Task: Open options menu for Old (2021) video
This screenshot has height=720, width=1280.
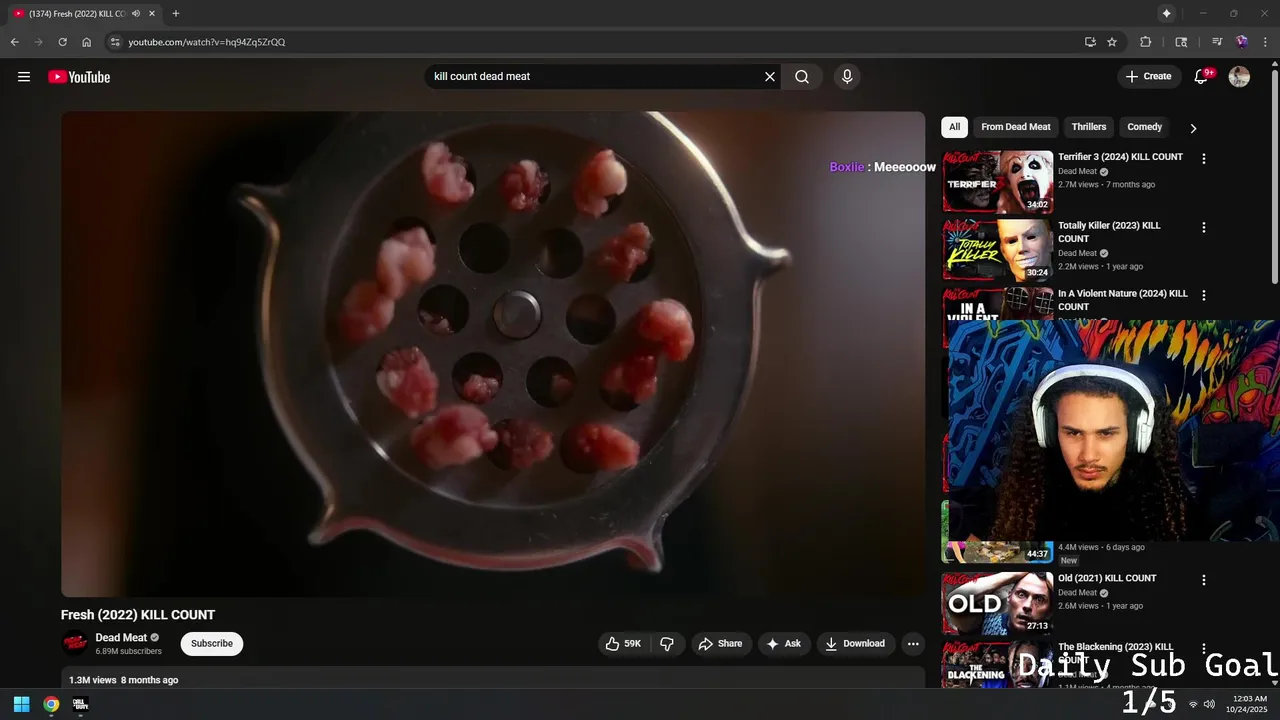Action: (x=1204, y=580)
